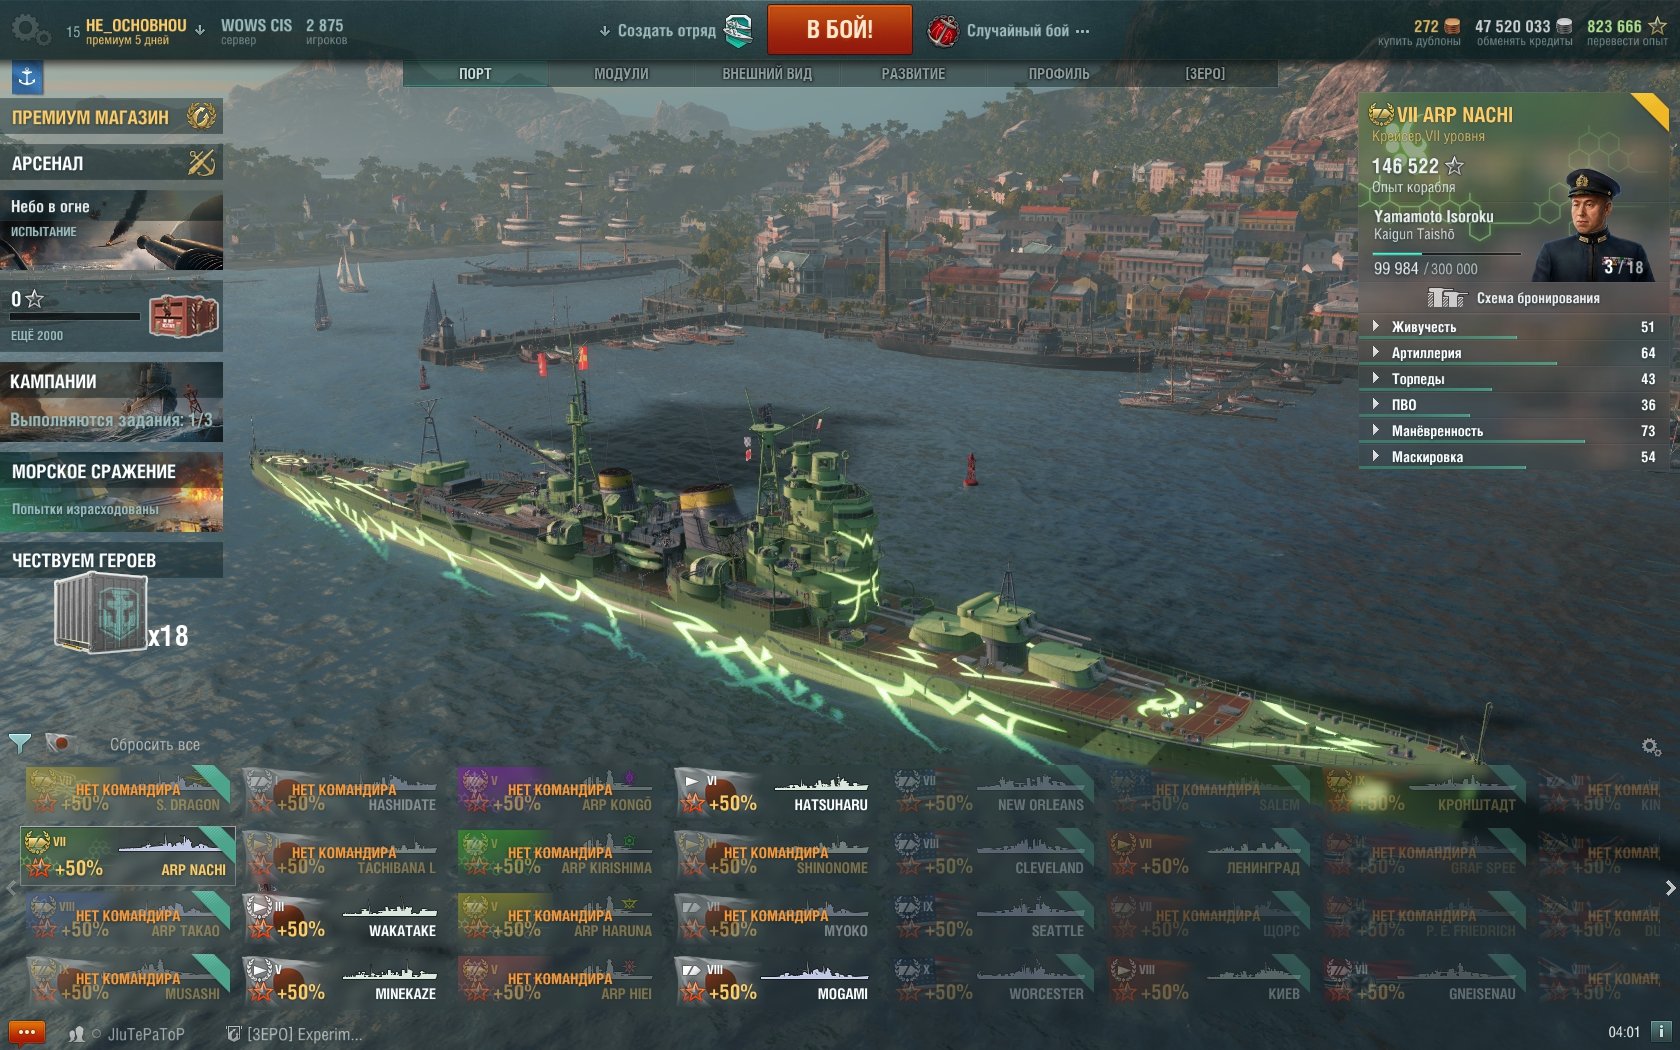Open the settings gear menu
The image size is (1680, 1050).
(30, 30)
